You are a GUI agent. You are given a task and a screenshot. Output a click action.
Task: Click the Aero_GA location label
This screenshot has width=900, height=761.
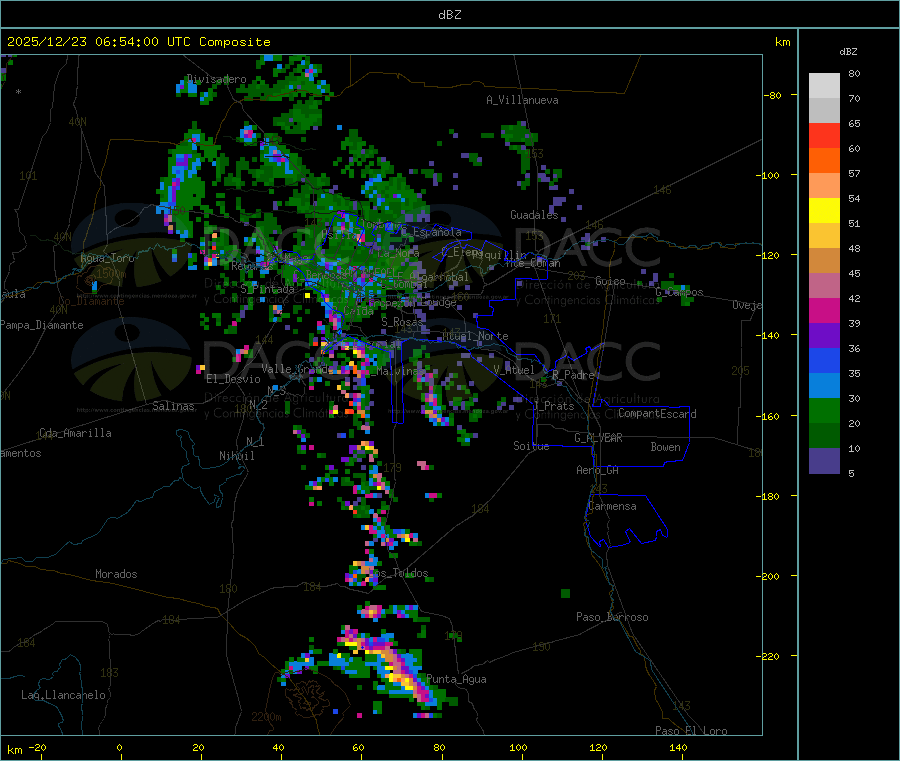pos(597,470)
